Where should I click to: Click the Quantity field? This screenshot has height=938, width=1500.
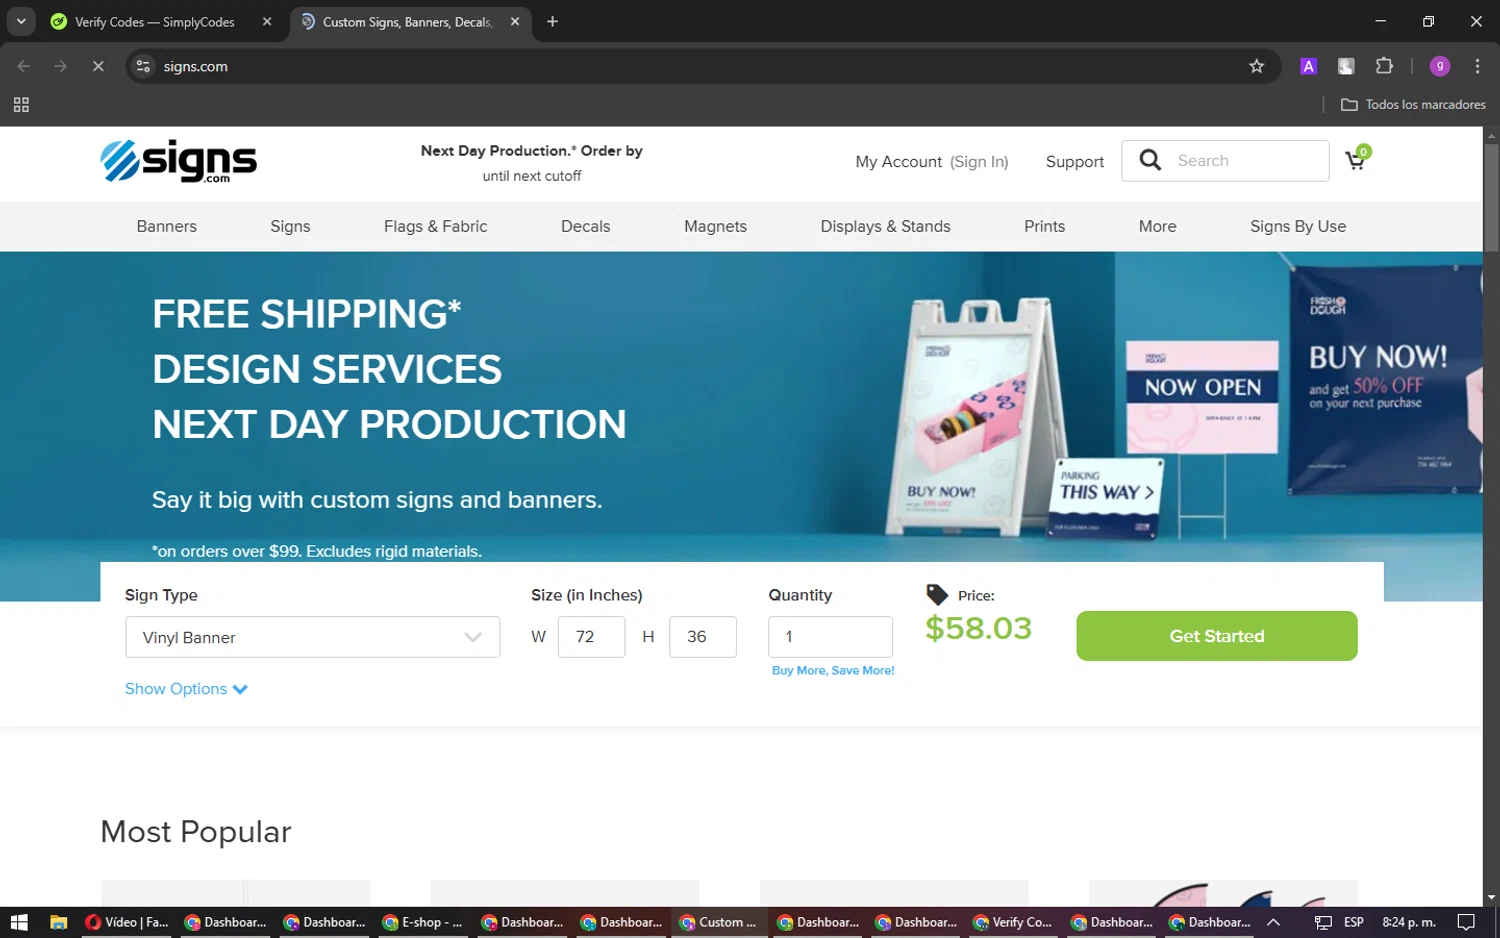click(831, 637)
